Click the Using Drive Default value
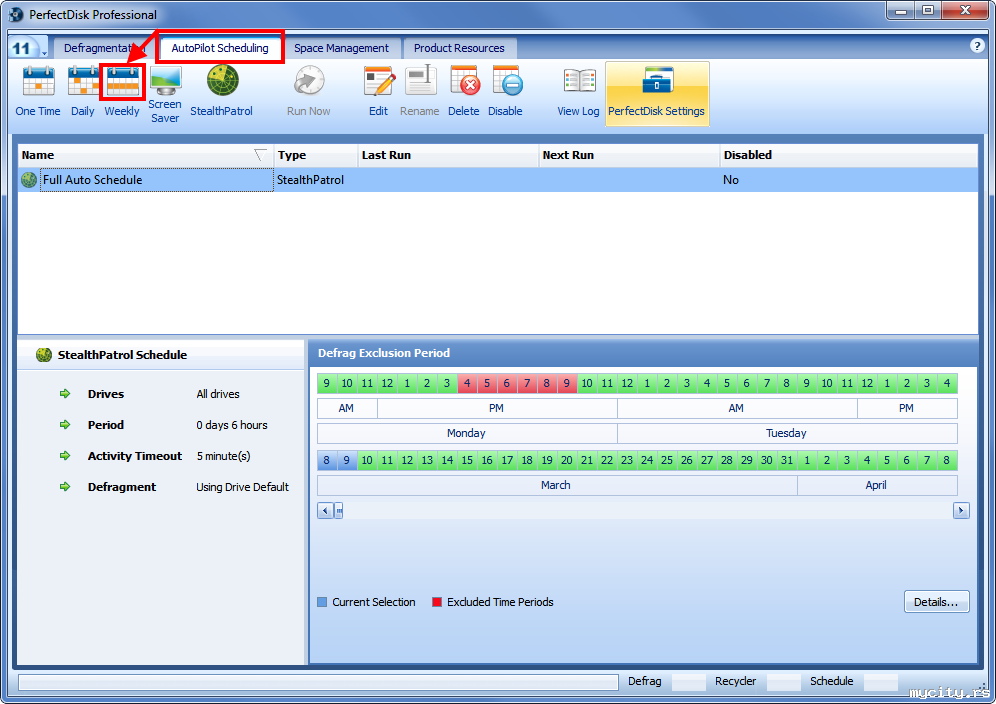The width and height of the screenshot is (996, 704). point(243,487)
